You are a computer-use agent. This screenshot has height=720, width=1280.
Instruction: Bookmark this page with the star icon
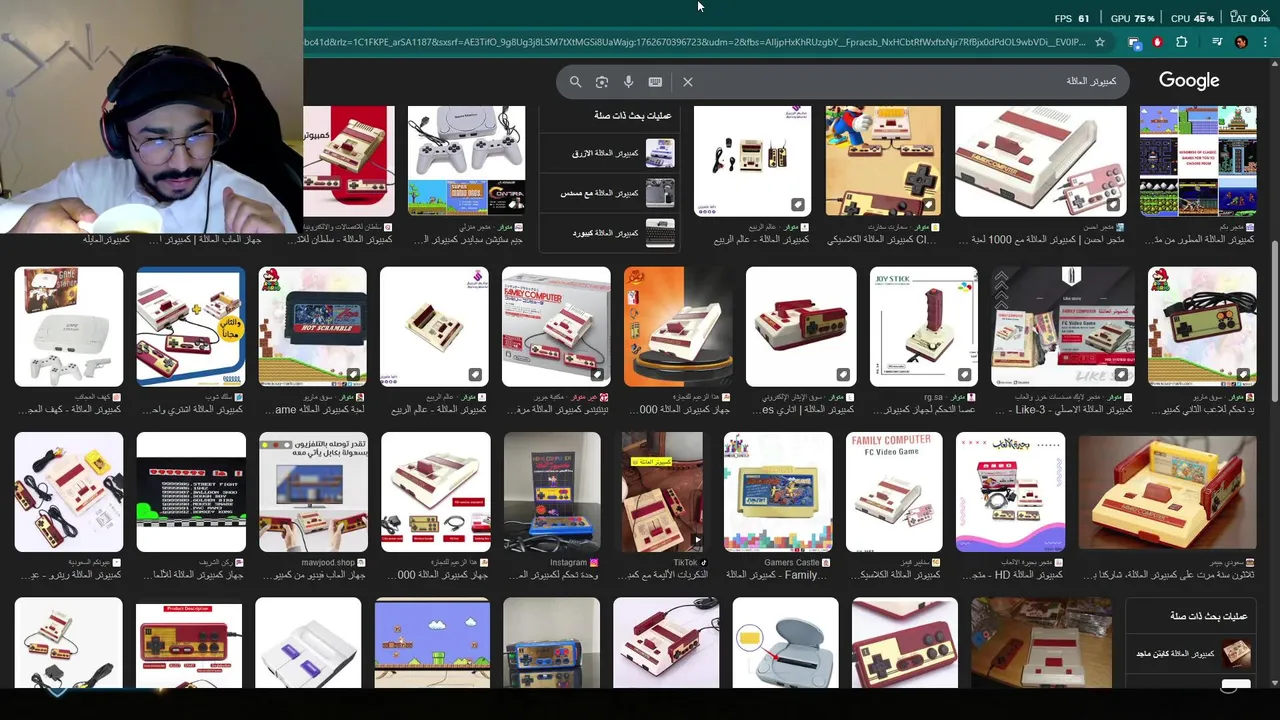1100,42
